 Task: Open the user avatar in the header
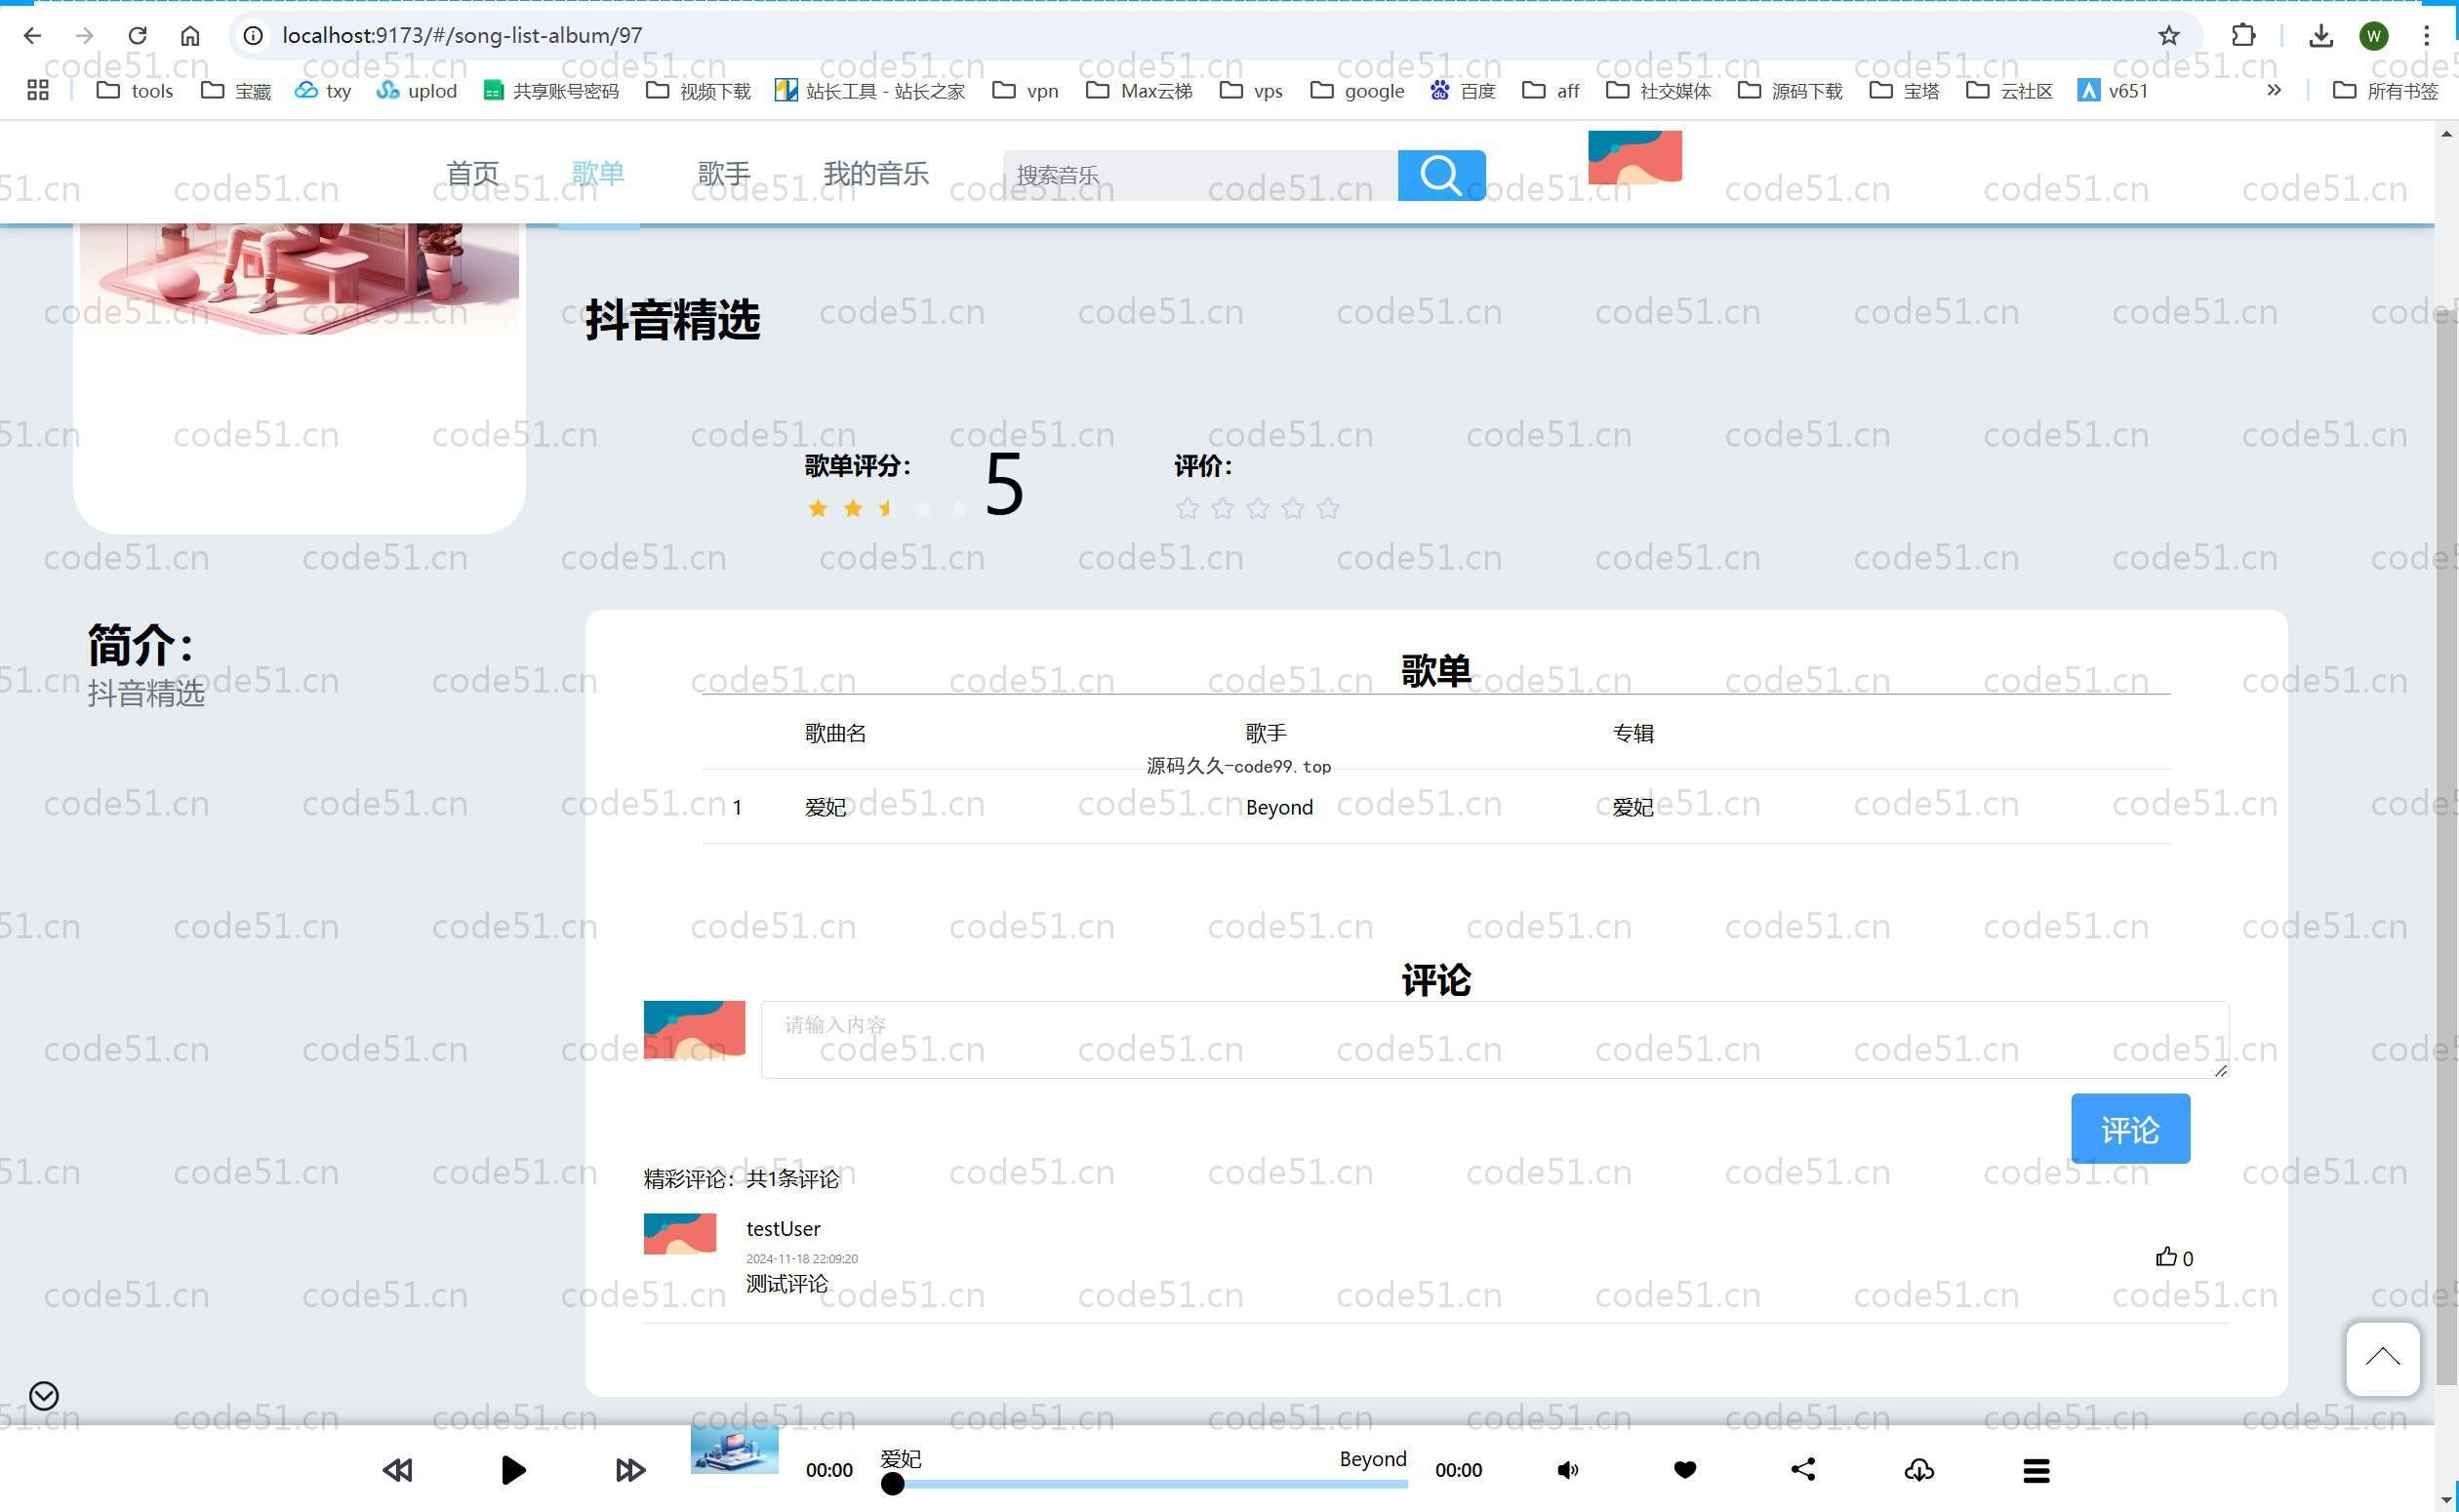[1635, 157]
